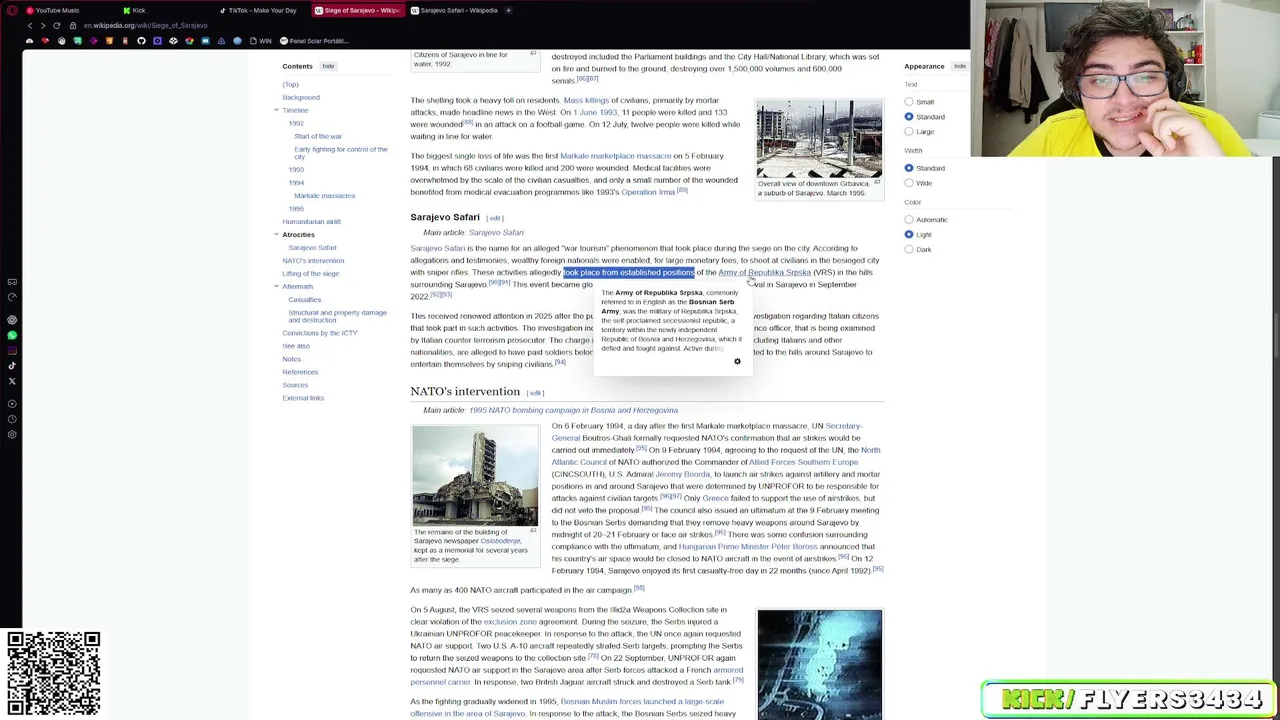Image resolution: width=1280 pixels, height=720 pixels.
Task: Collapse the Timeline section in contents
Action: pos(276,110)
